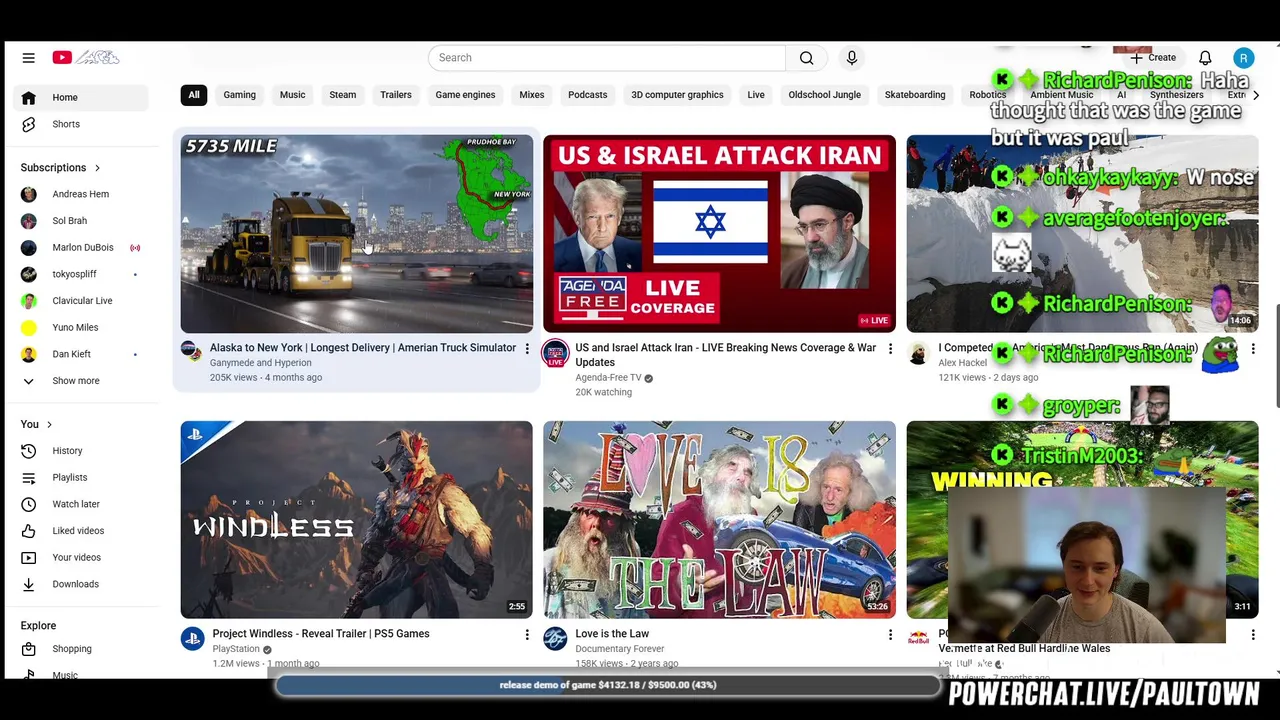Open Documentary Forever channel avatar

[x=555, y=638]
